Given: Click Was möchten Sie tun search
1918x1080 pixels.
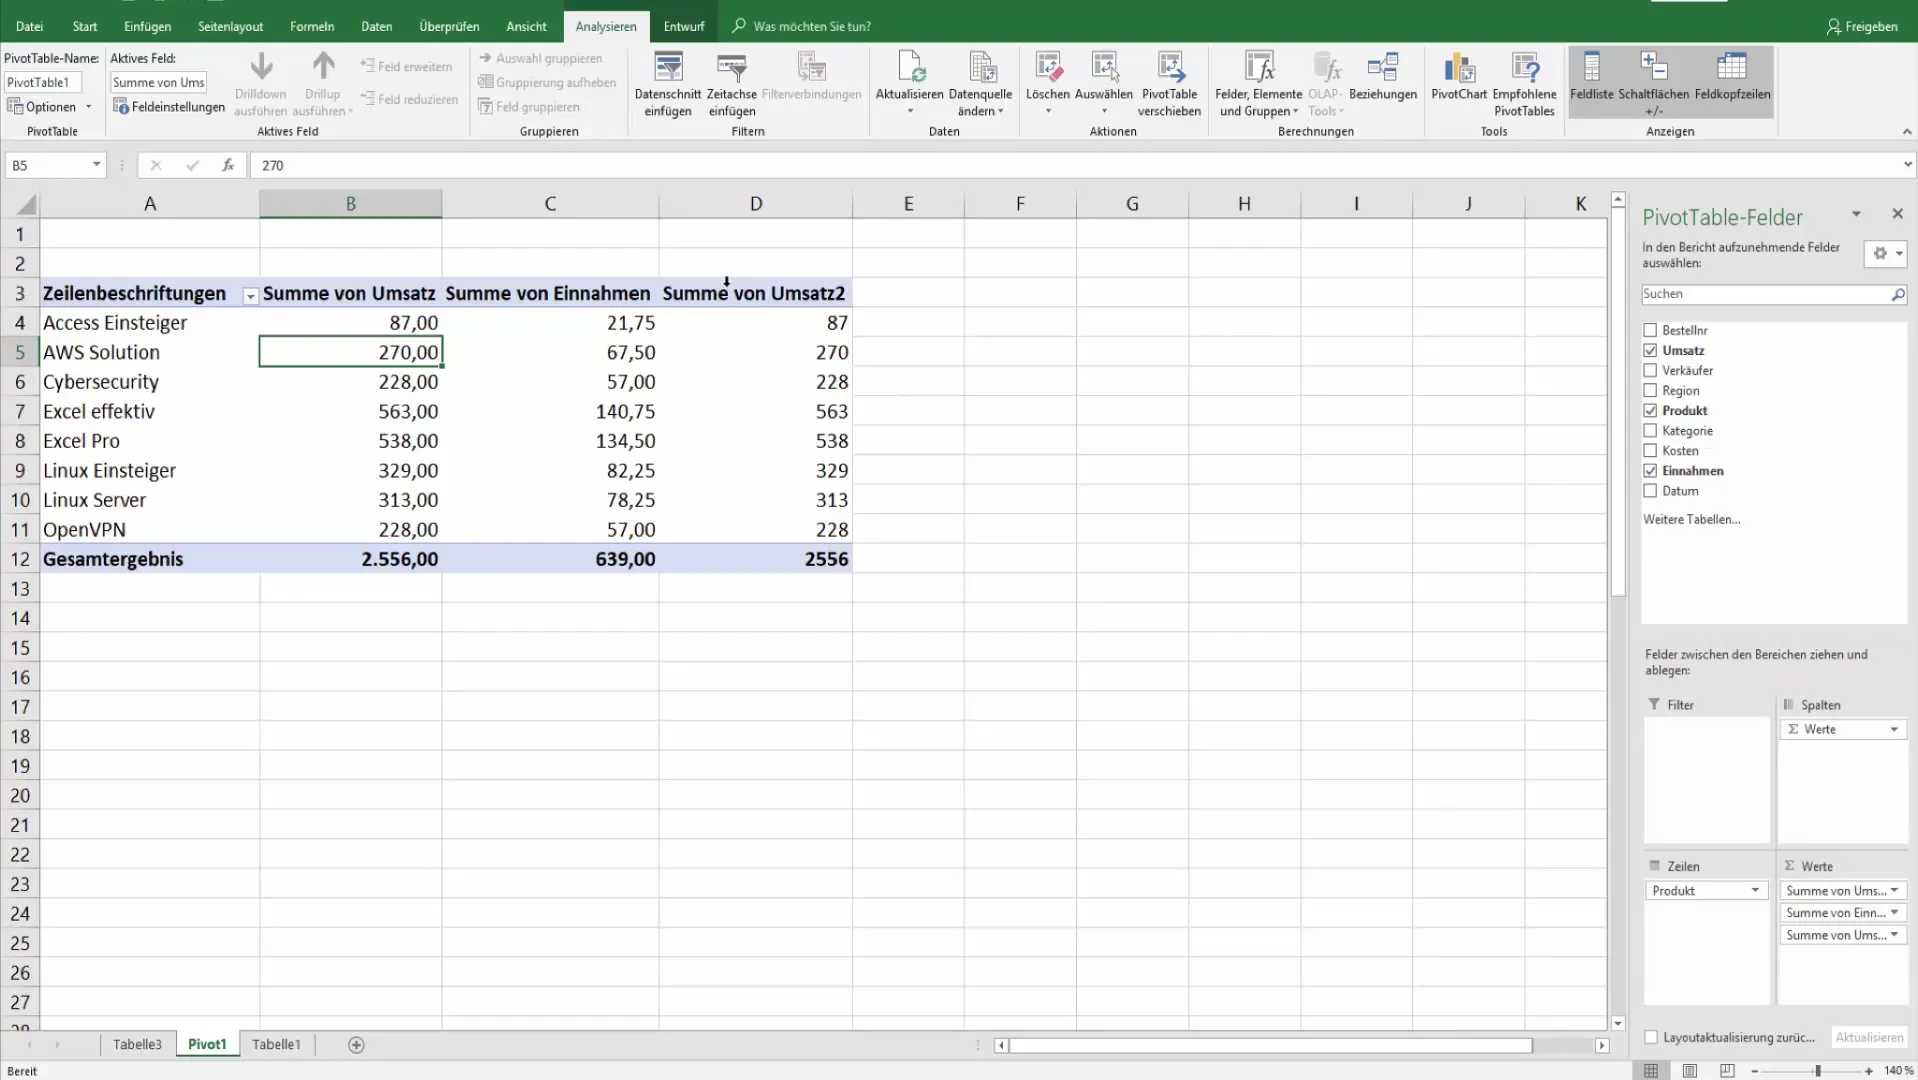Looking at the screenshot, I should tap(812, 26).
